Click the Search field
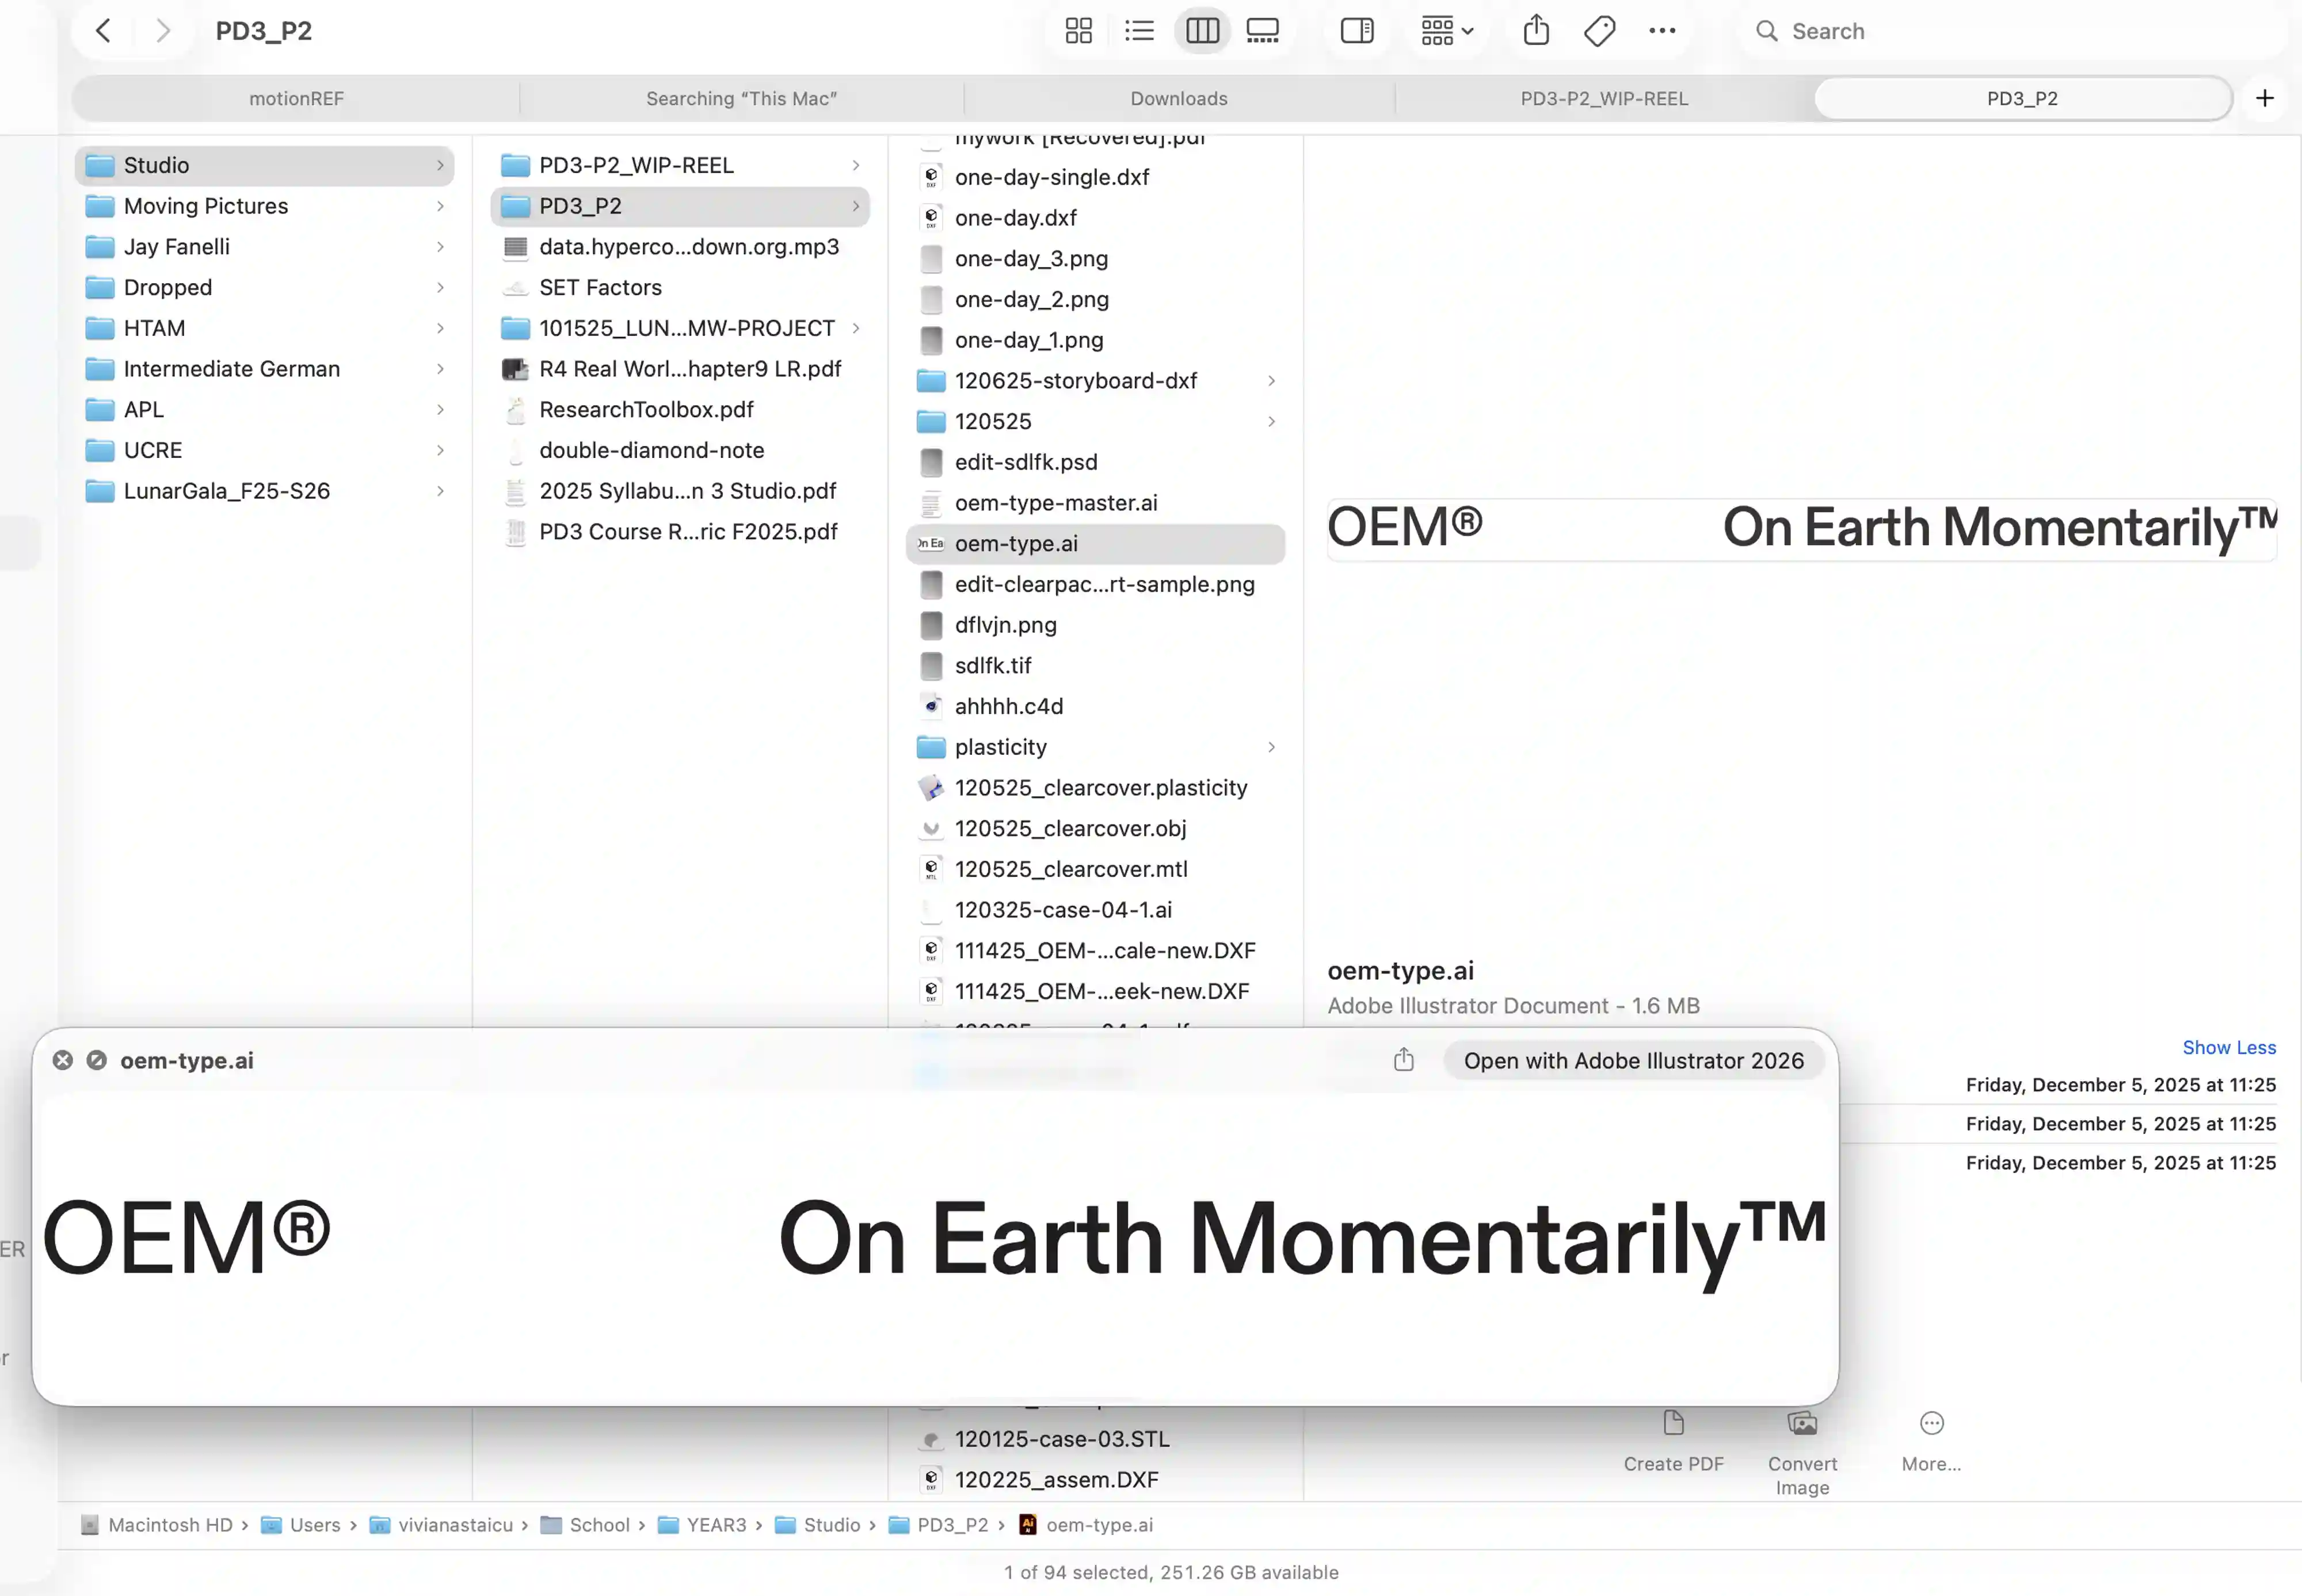2302x1596 pixels. [x=1900, y=31]
